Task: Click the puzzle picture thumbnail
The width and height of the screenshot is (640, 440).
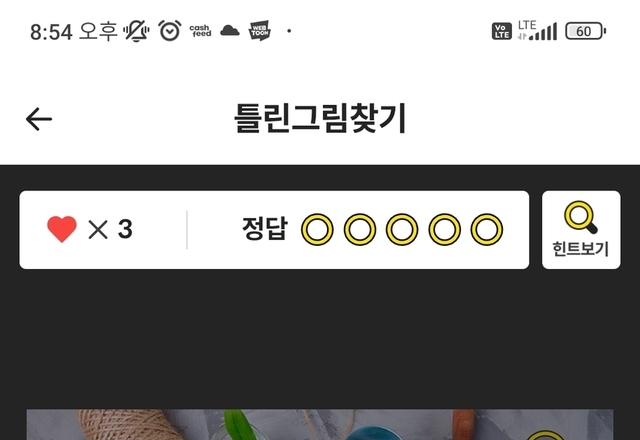Action: coord(320,424)
